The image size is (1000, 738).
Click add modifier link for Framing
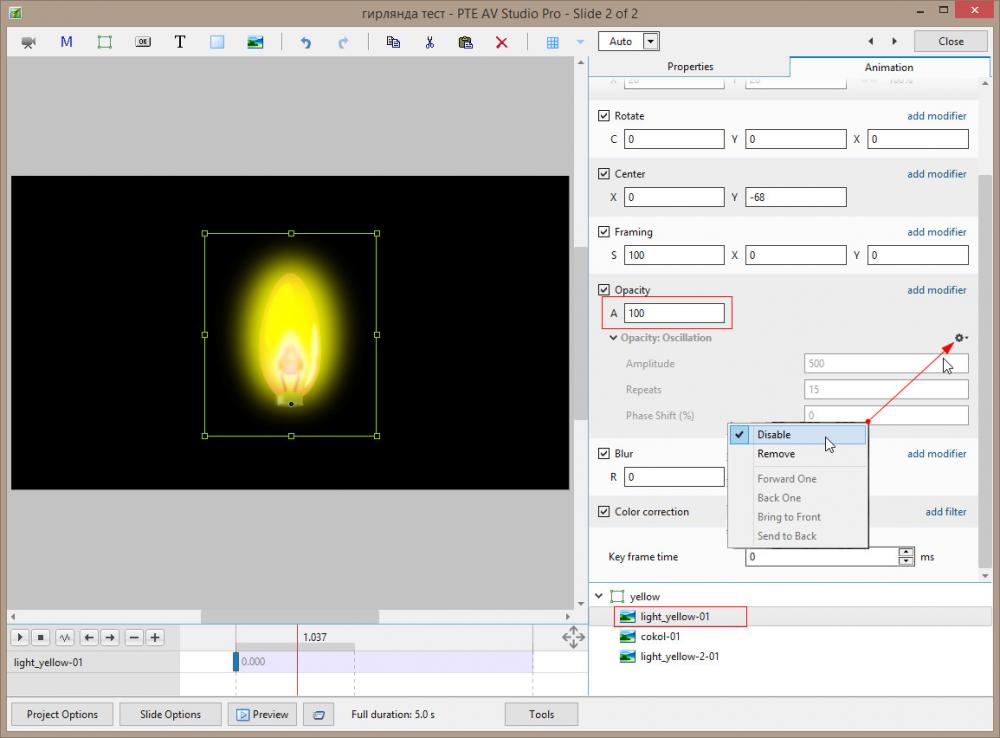point(936,232)
